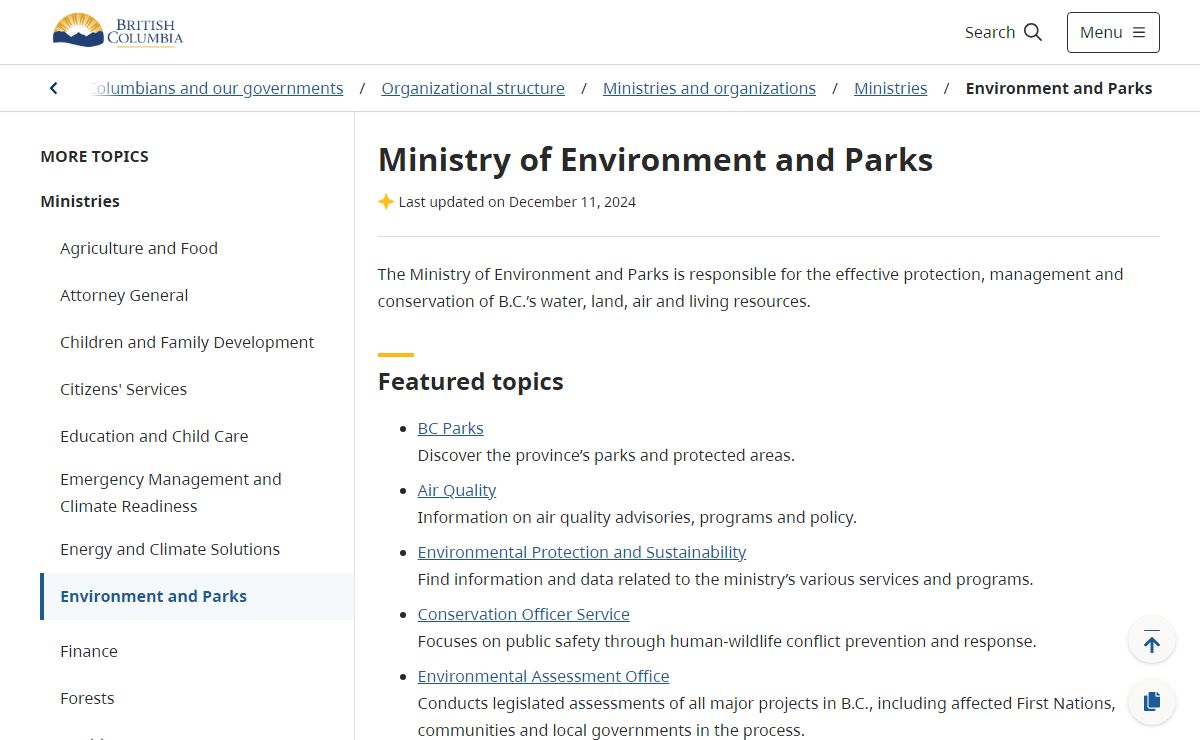Viewport: 1200px width, 740px height.
Task: Open Agriculture and Food in sidebar
Action: (139, 248)
